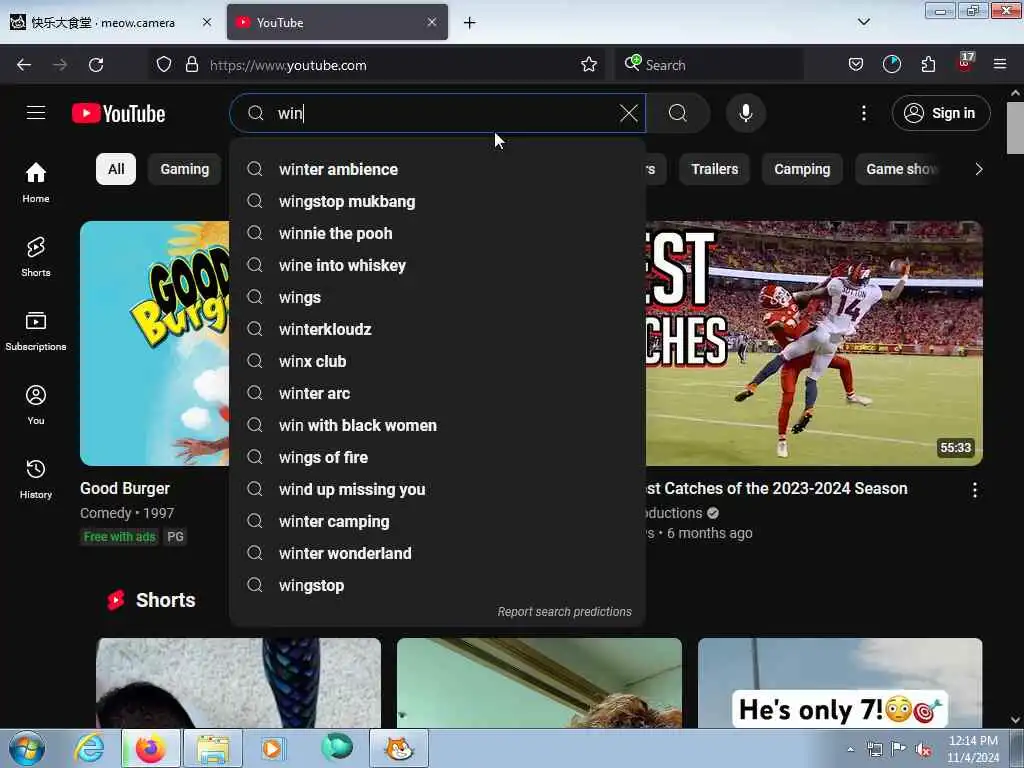The height and width of the screenshot is (768, 1024).
Task: Choose suggestion 'winterkloudz'
Action: (438, 329)
